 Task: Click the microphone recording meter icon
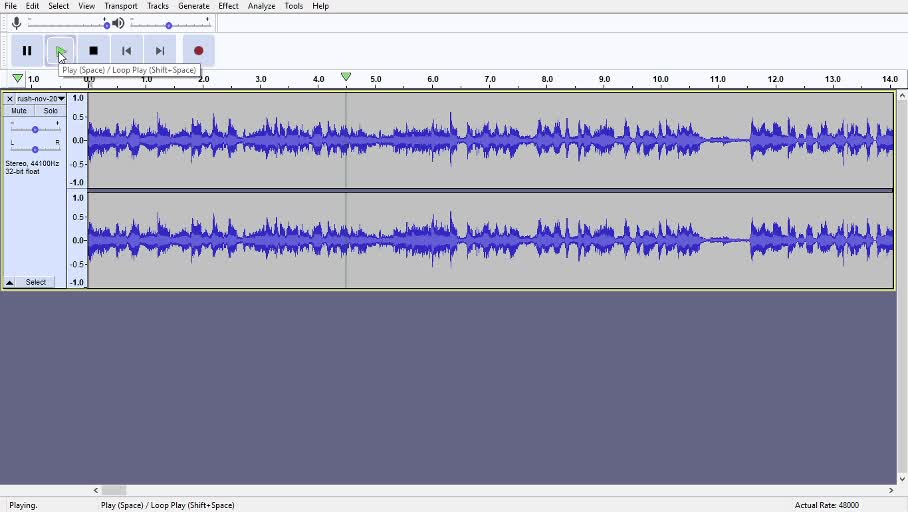coord(16,23)
